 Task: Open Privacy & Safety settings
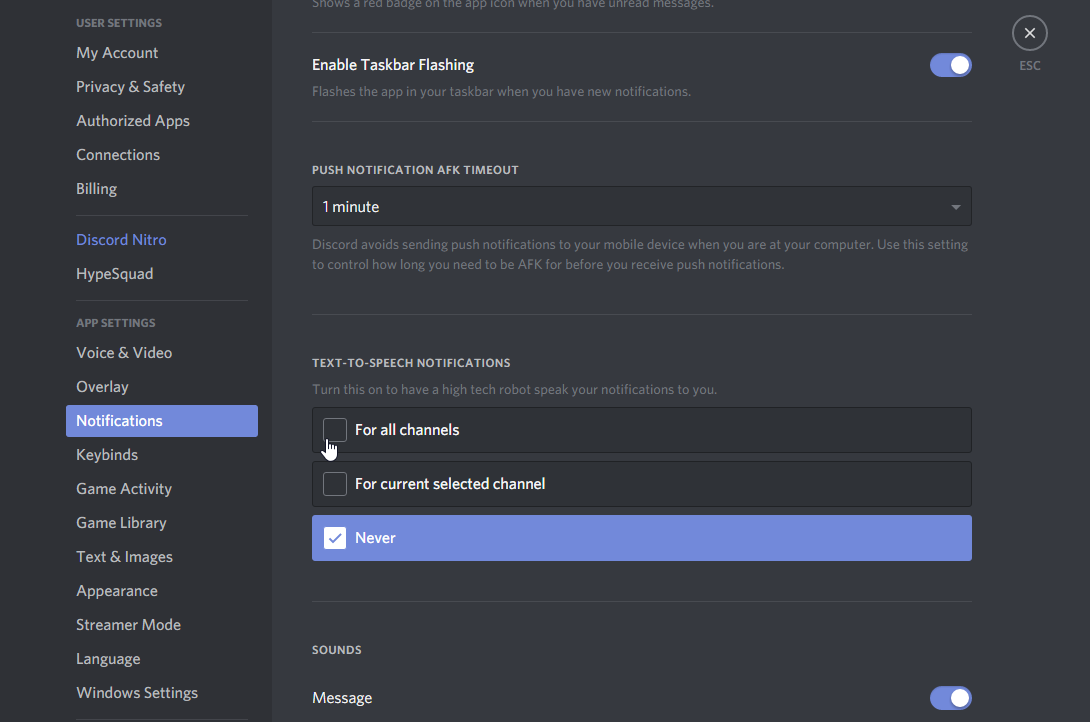tap(130, 86)
